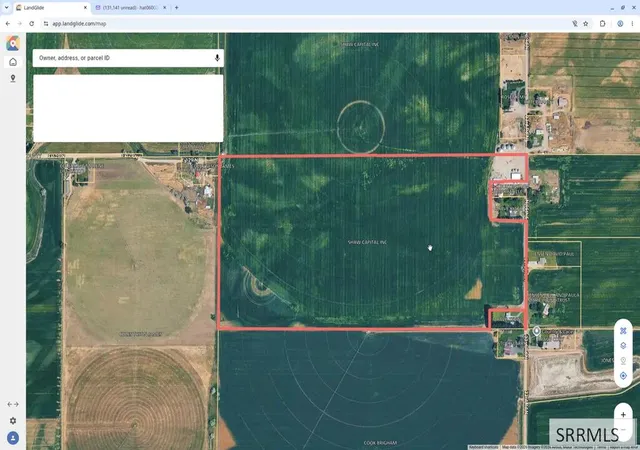Close the LandGlide browser tab
640x450 pixels.
[85, 7]
